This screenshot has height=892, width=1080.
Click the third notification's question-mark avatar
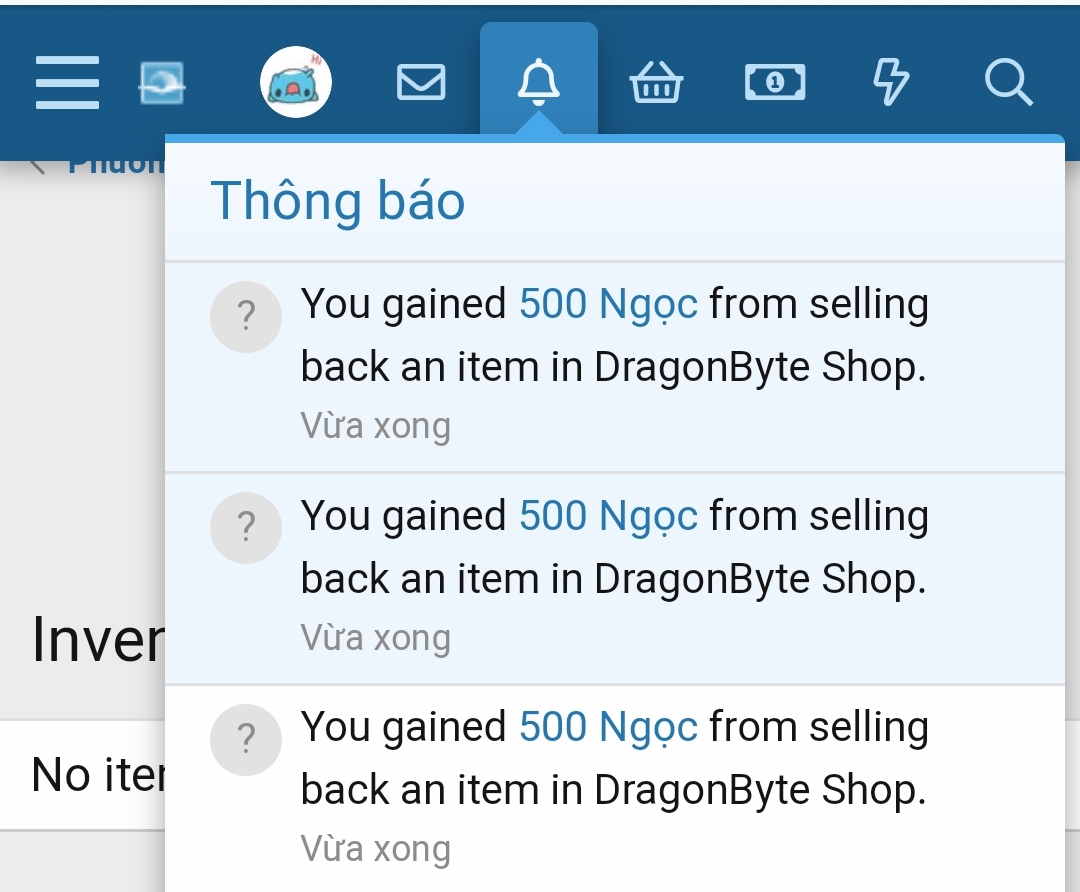(x=247, y=740)
